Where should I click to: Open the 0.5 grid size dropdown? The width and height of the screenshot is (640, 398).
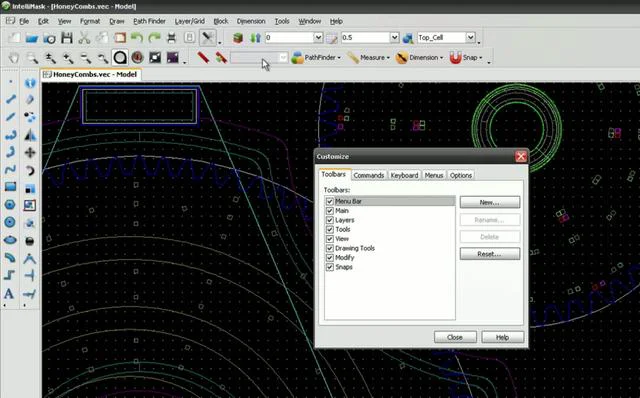(x=394, y=38)
